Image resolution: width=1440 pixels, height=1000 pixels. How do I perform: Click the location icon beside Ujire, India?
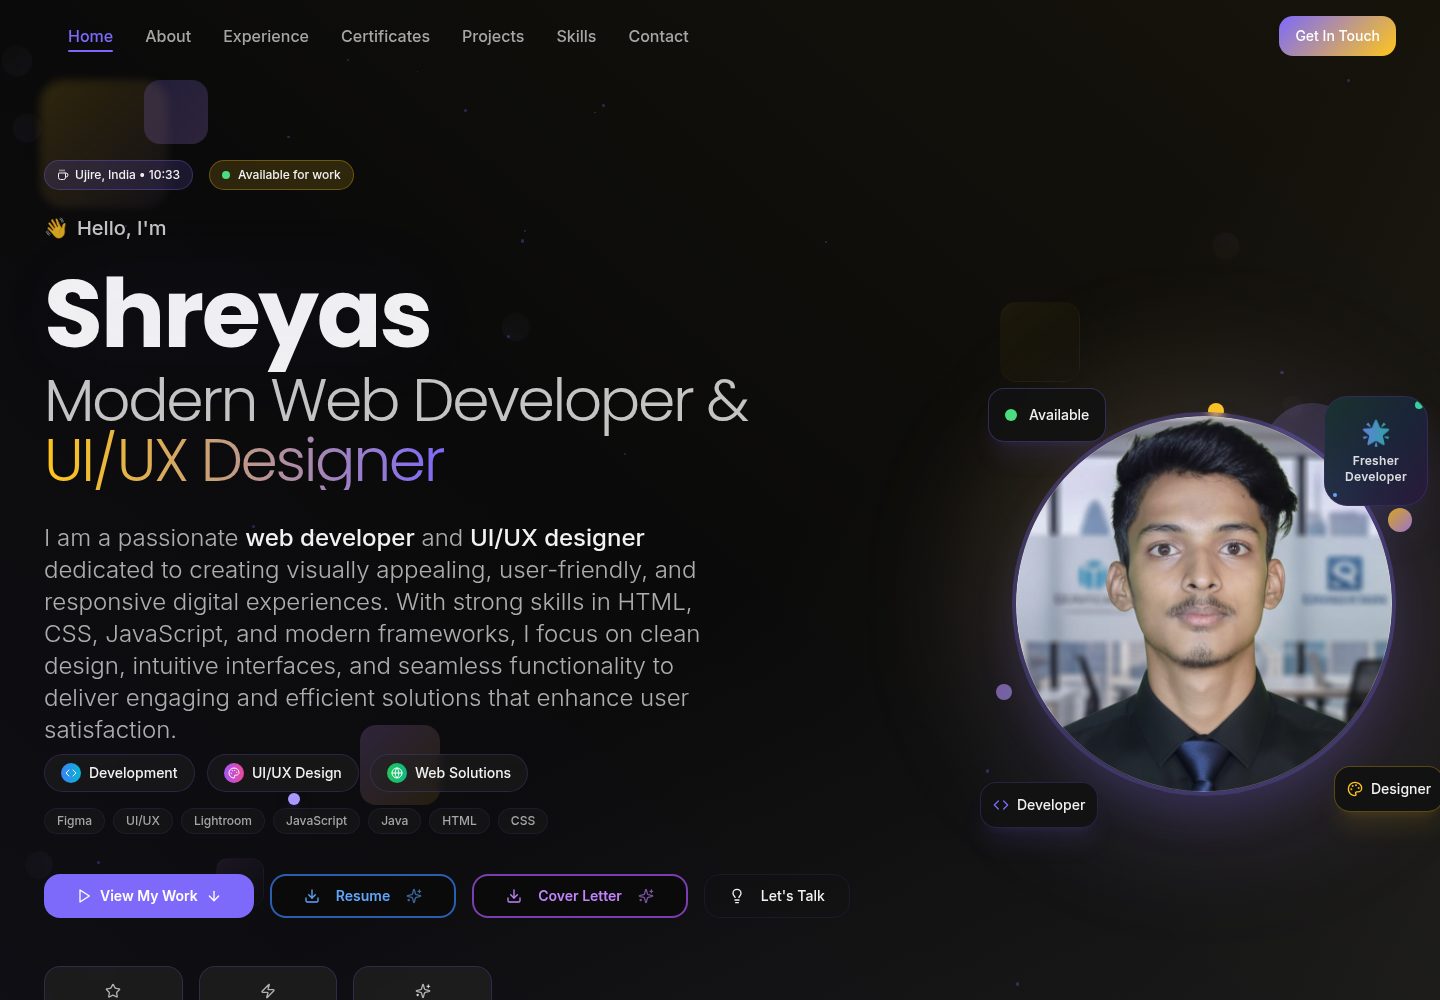[62, 175]
